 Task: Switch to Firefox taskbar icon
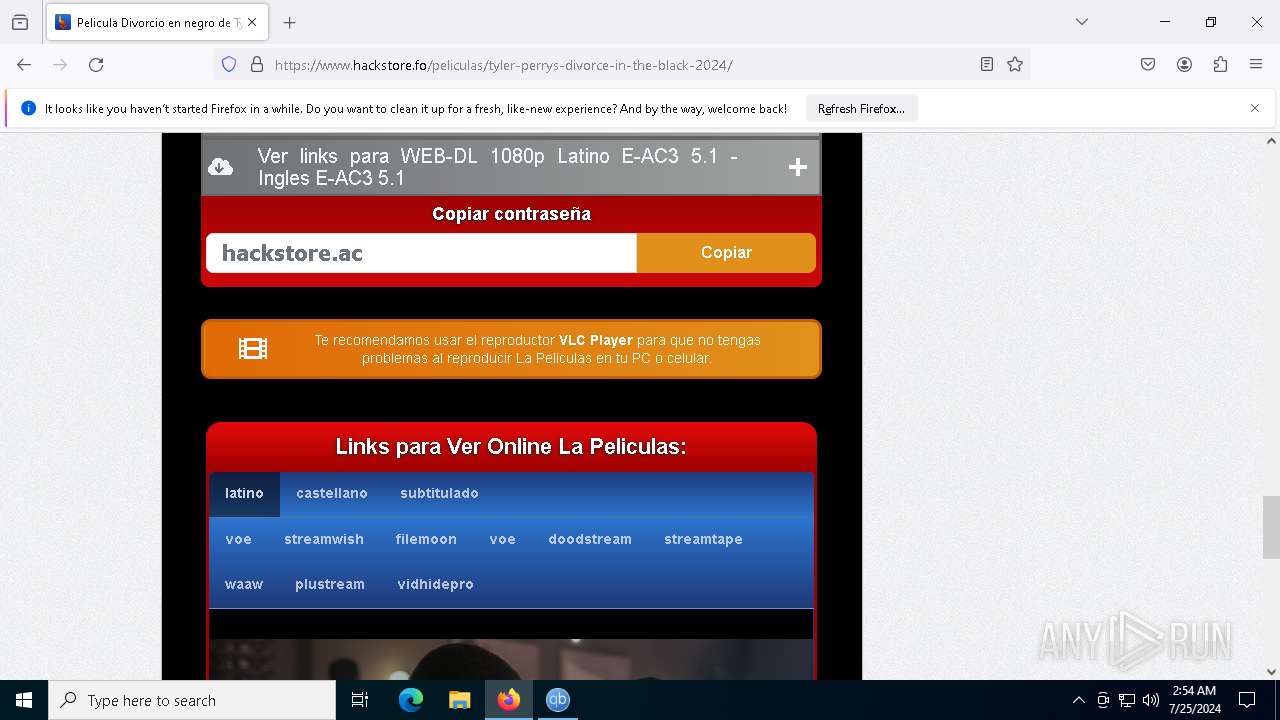[509, 700]
